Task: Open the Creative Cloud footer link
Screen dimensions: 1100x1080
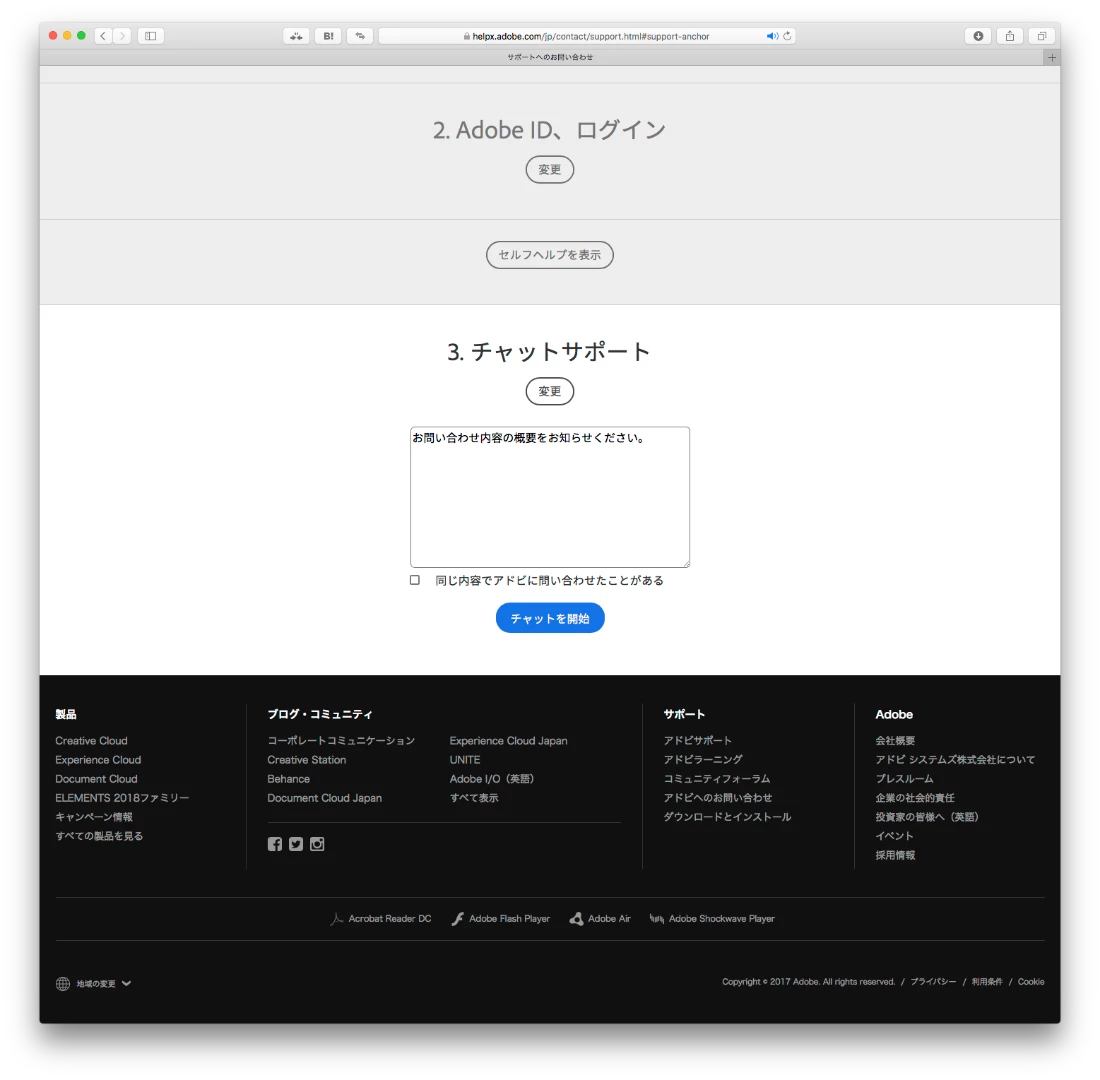Action: point(91,741)
